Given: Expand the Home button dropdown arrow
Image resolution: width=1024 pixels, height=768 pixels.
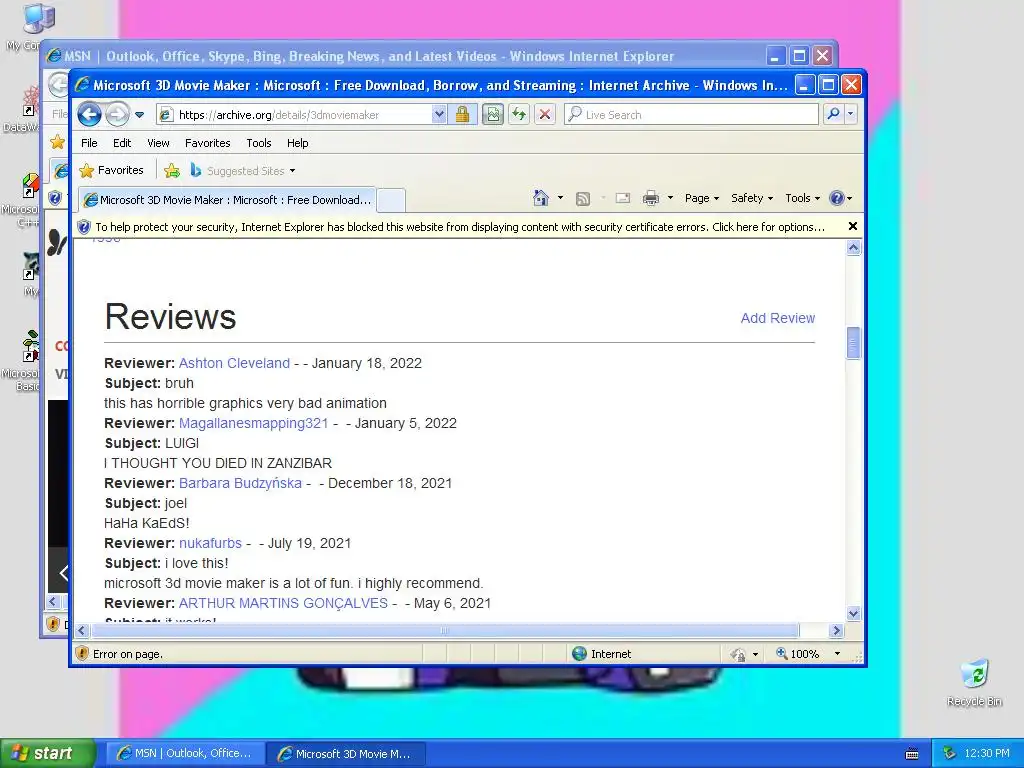Looking at the screenshot, I should pos(560,198).
